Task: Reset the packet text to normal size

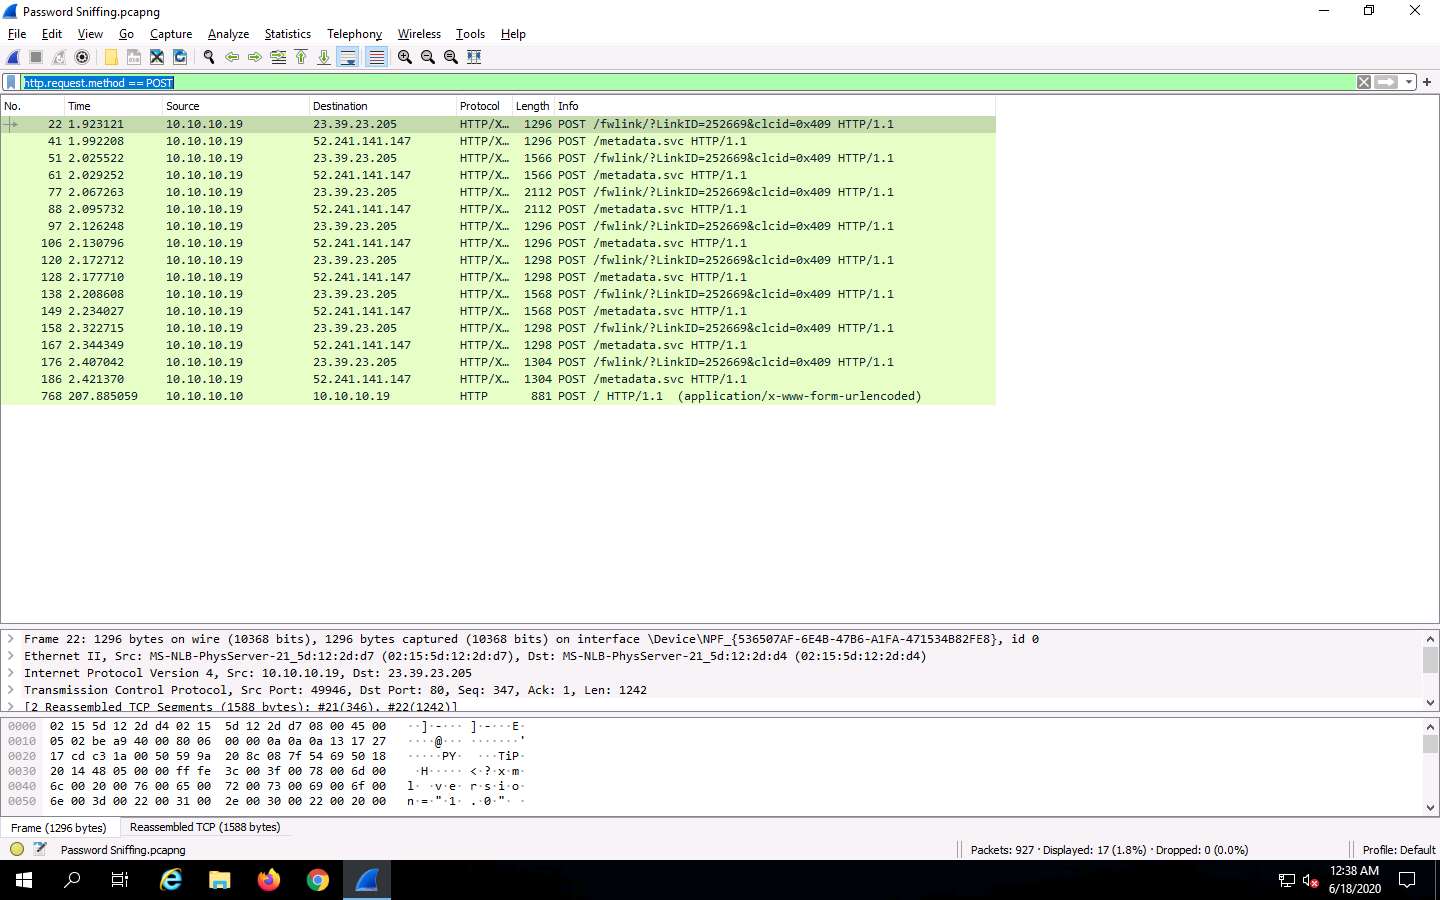Action: coord(451,57)
